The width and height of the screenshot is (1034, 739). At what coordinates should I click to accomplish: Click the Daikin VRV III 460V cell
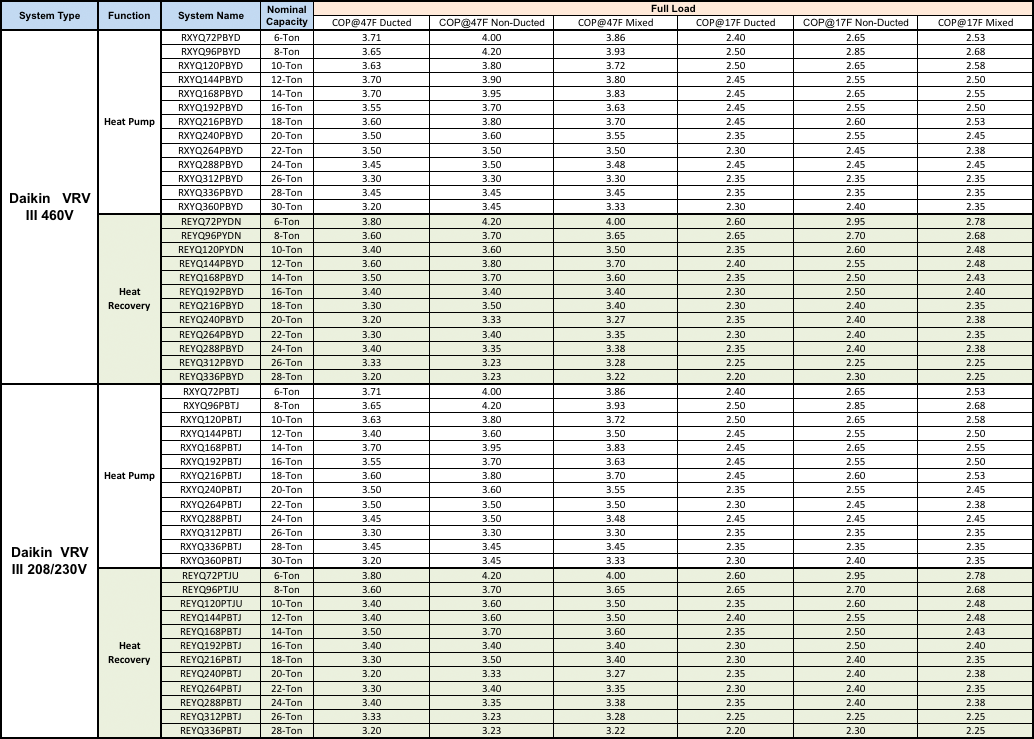pos(50,206)
